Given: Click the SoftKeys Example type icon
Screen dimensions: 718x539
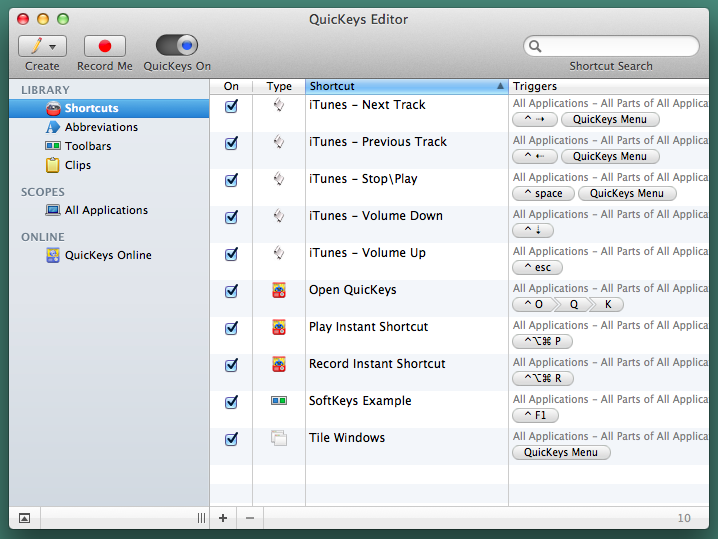Looking at the screenshot, I should click(279, 401).
